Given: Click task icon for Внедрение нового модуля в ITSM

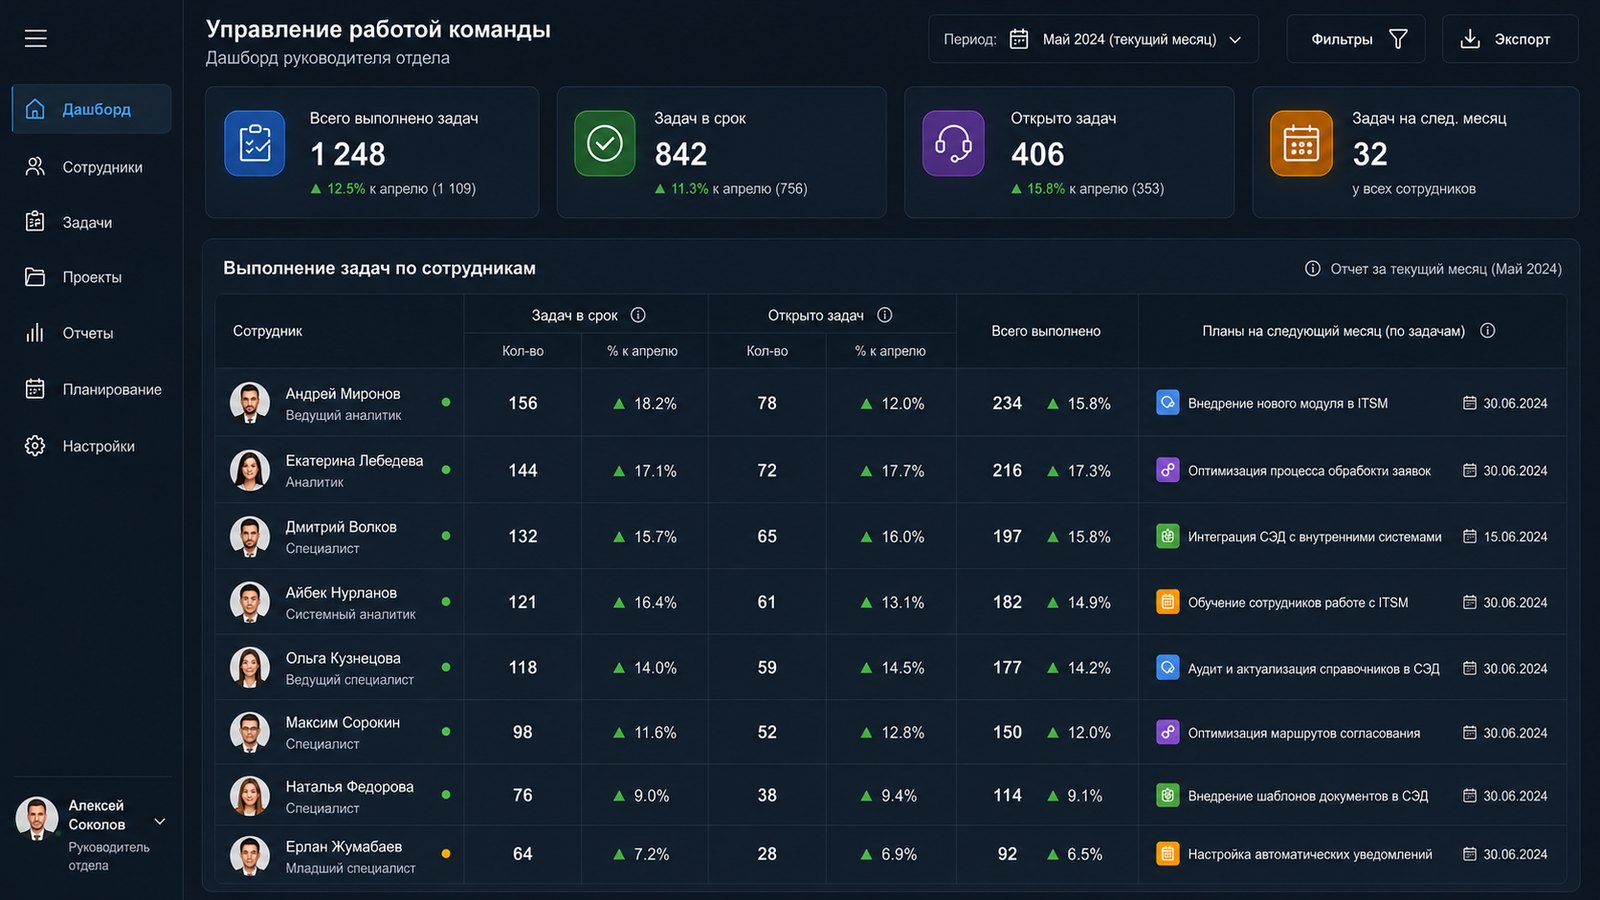Looking at the screenshot, I should 1168,403.
